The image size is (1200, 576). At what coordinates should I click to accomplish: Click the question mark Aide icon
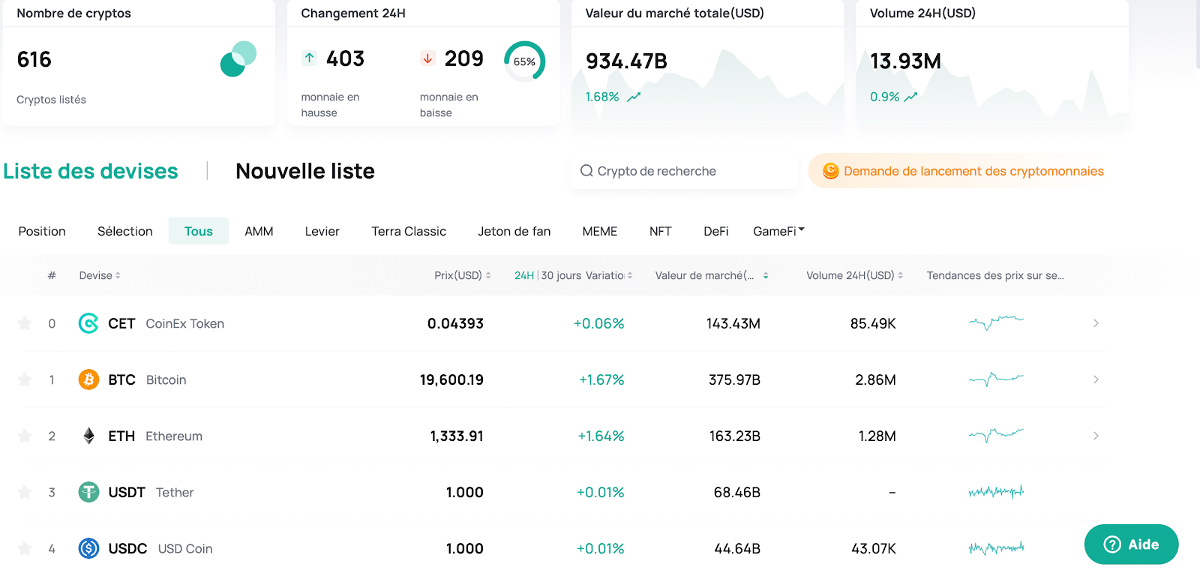[1112, 545]
